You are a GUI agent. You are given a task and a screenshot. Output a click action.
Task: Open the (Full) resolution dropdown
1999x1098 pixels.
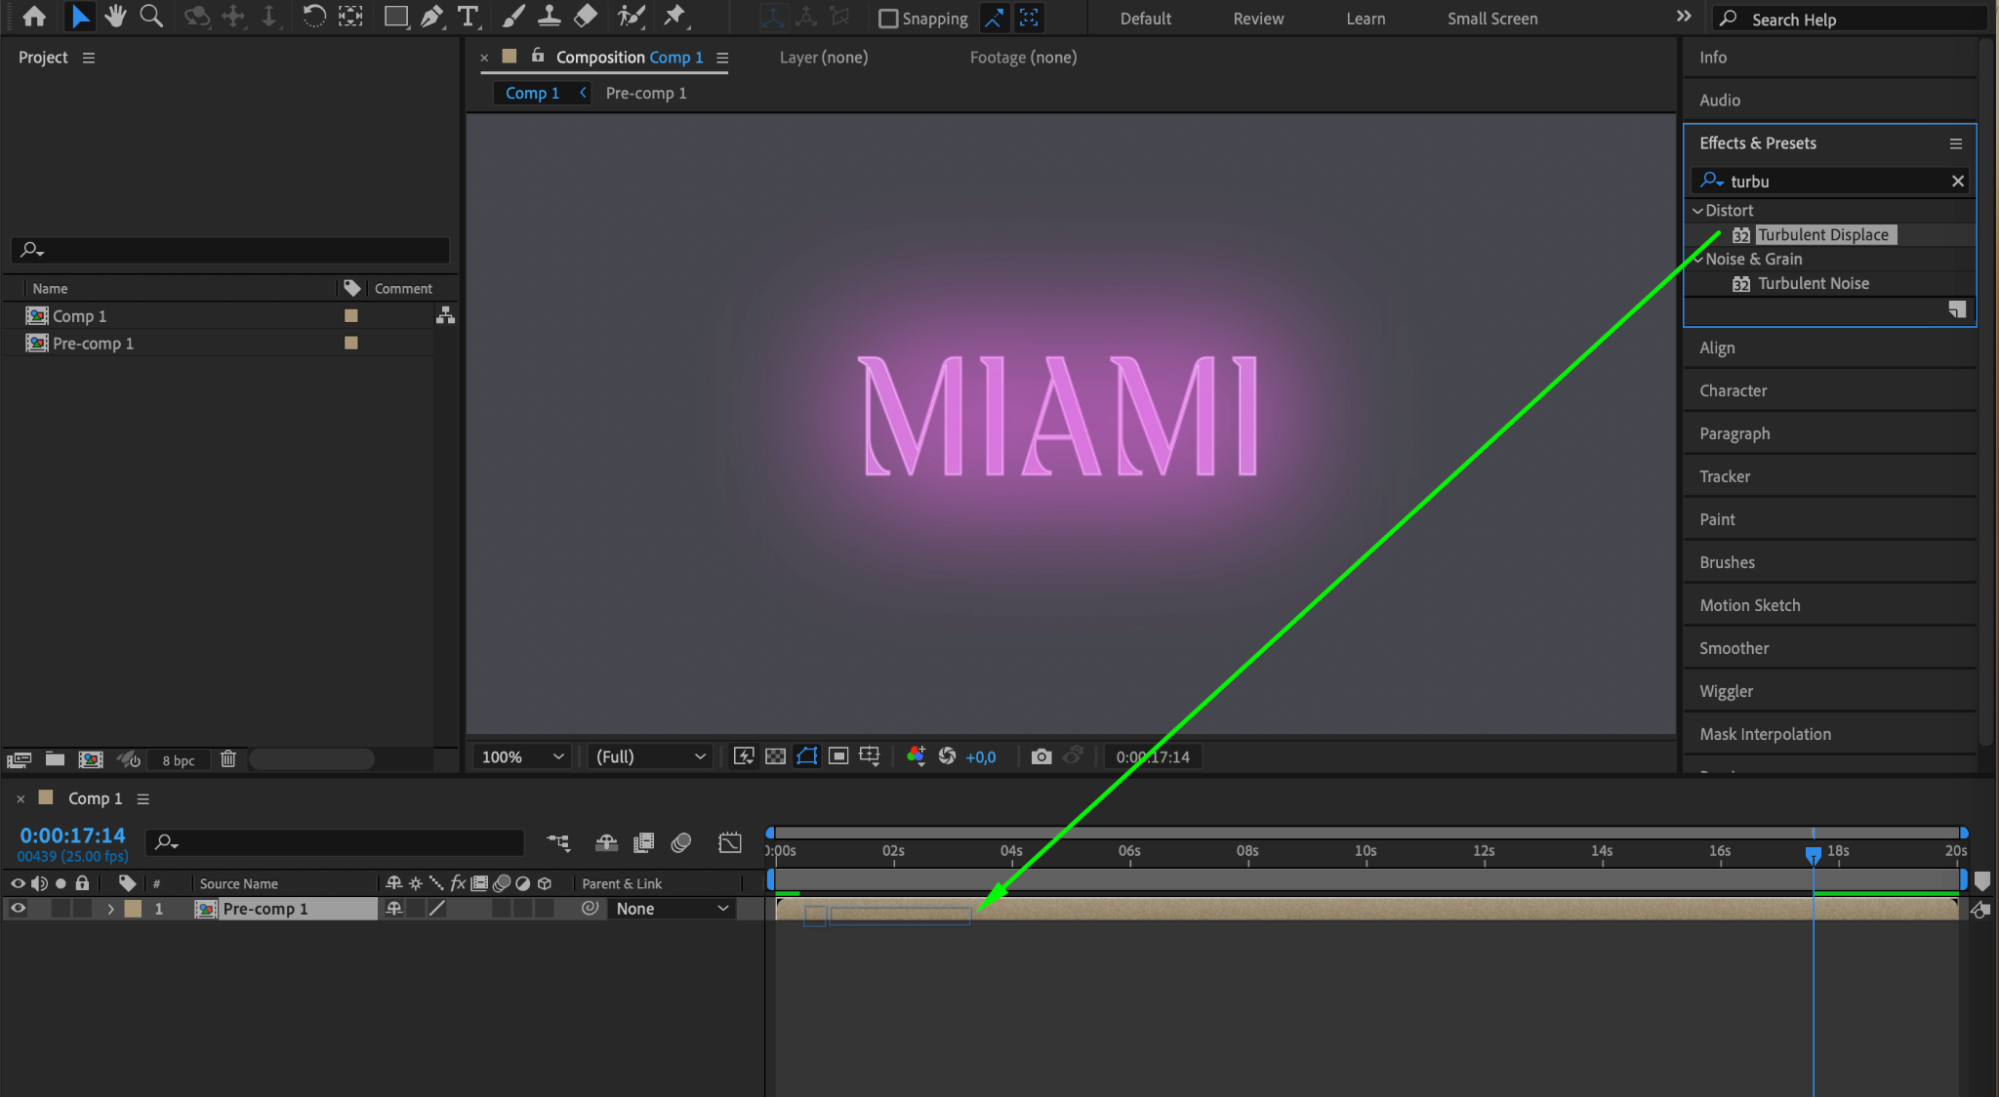[650, 757]
